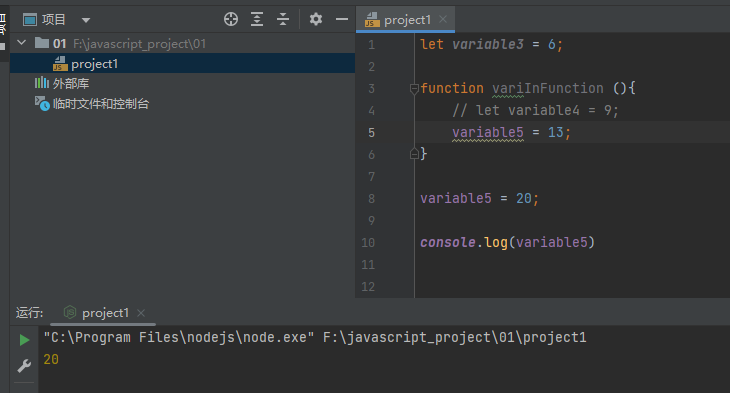Click variInFunction function name
Screen dimensions: 730x393
[548, 88]
